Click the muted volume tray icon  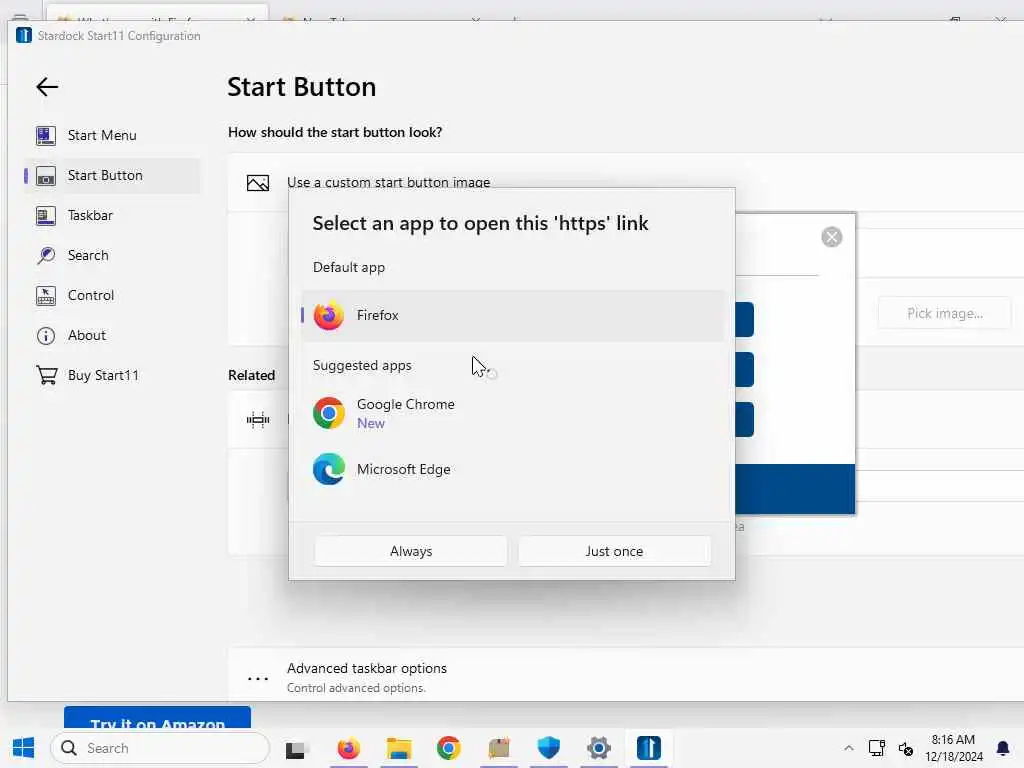coord(905,748)
